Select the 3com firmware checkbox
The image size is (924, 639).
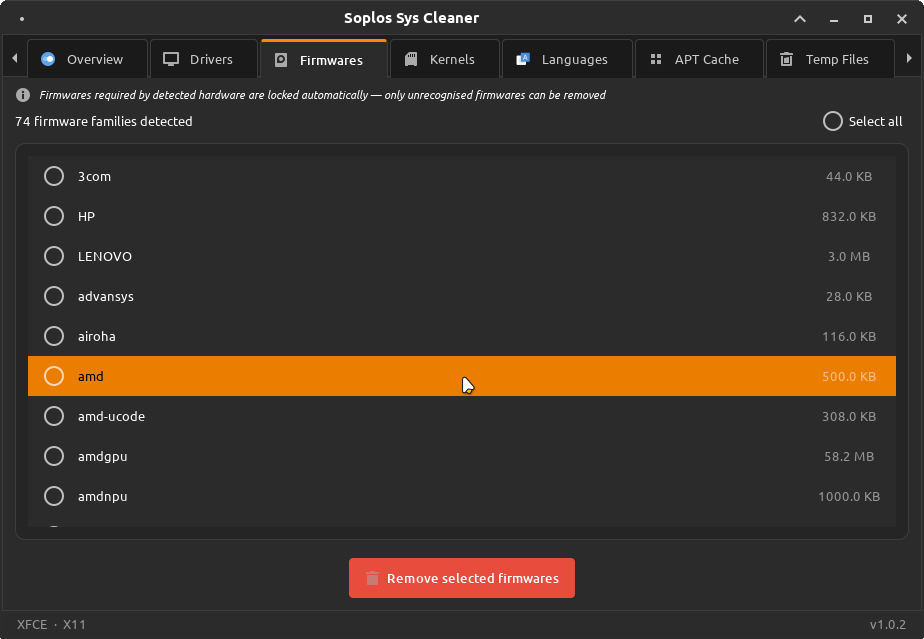point(54,176)
